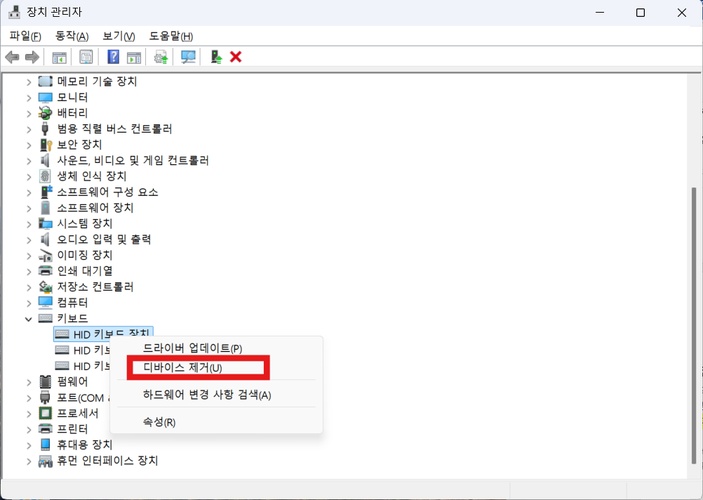Scan for hardware changes monitor icon

(x=188, y=57)
